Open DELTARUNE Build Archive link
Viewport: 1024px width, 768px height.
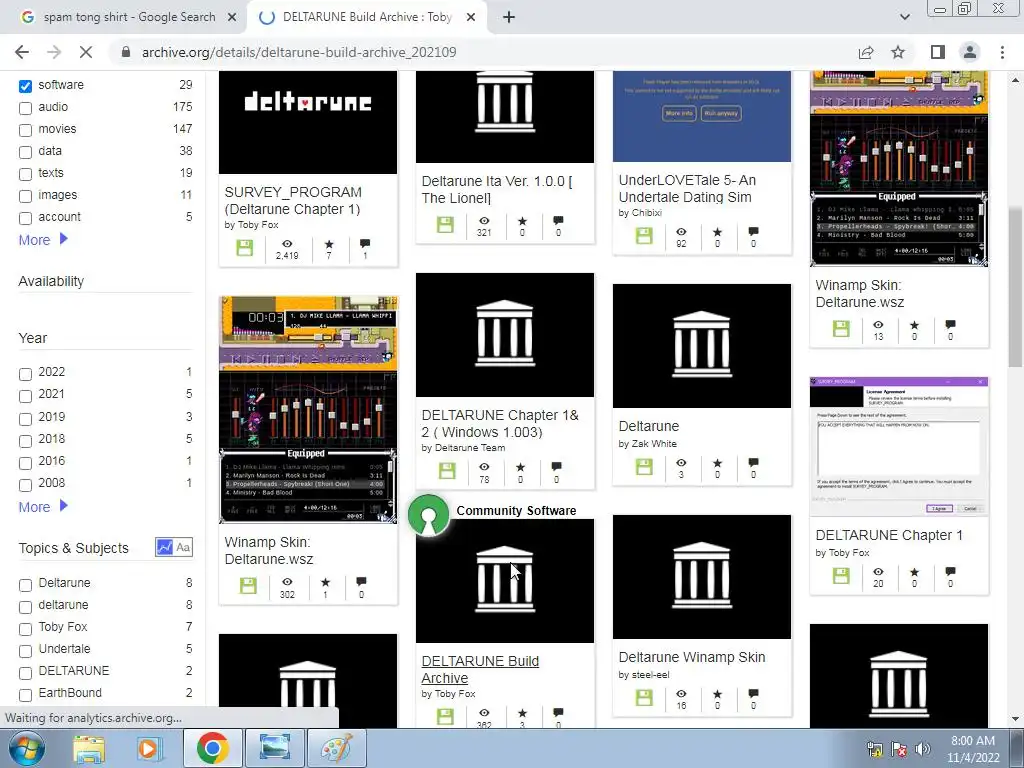[480, 669]
